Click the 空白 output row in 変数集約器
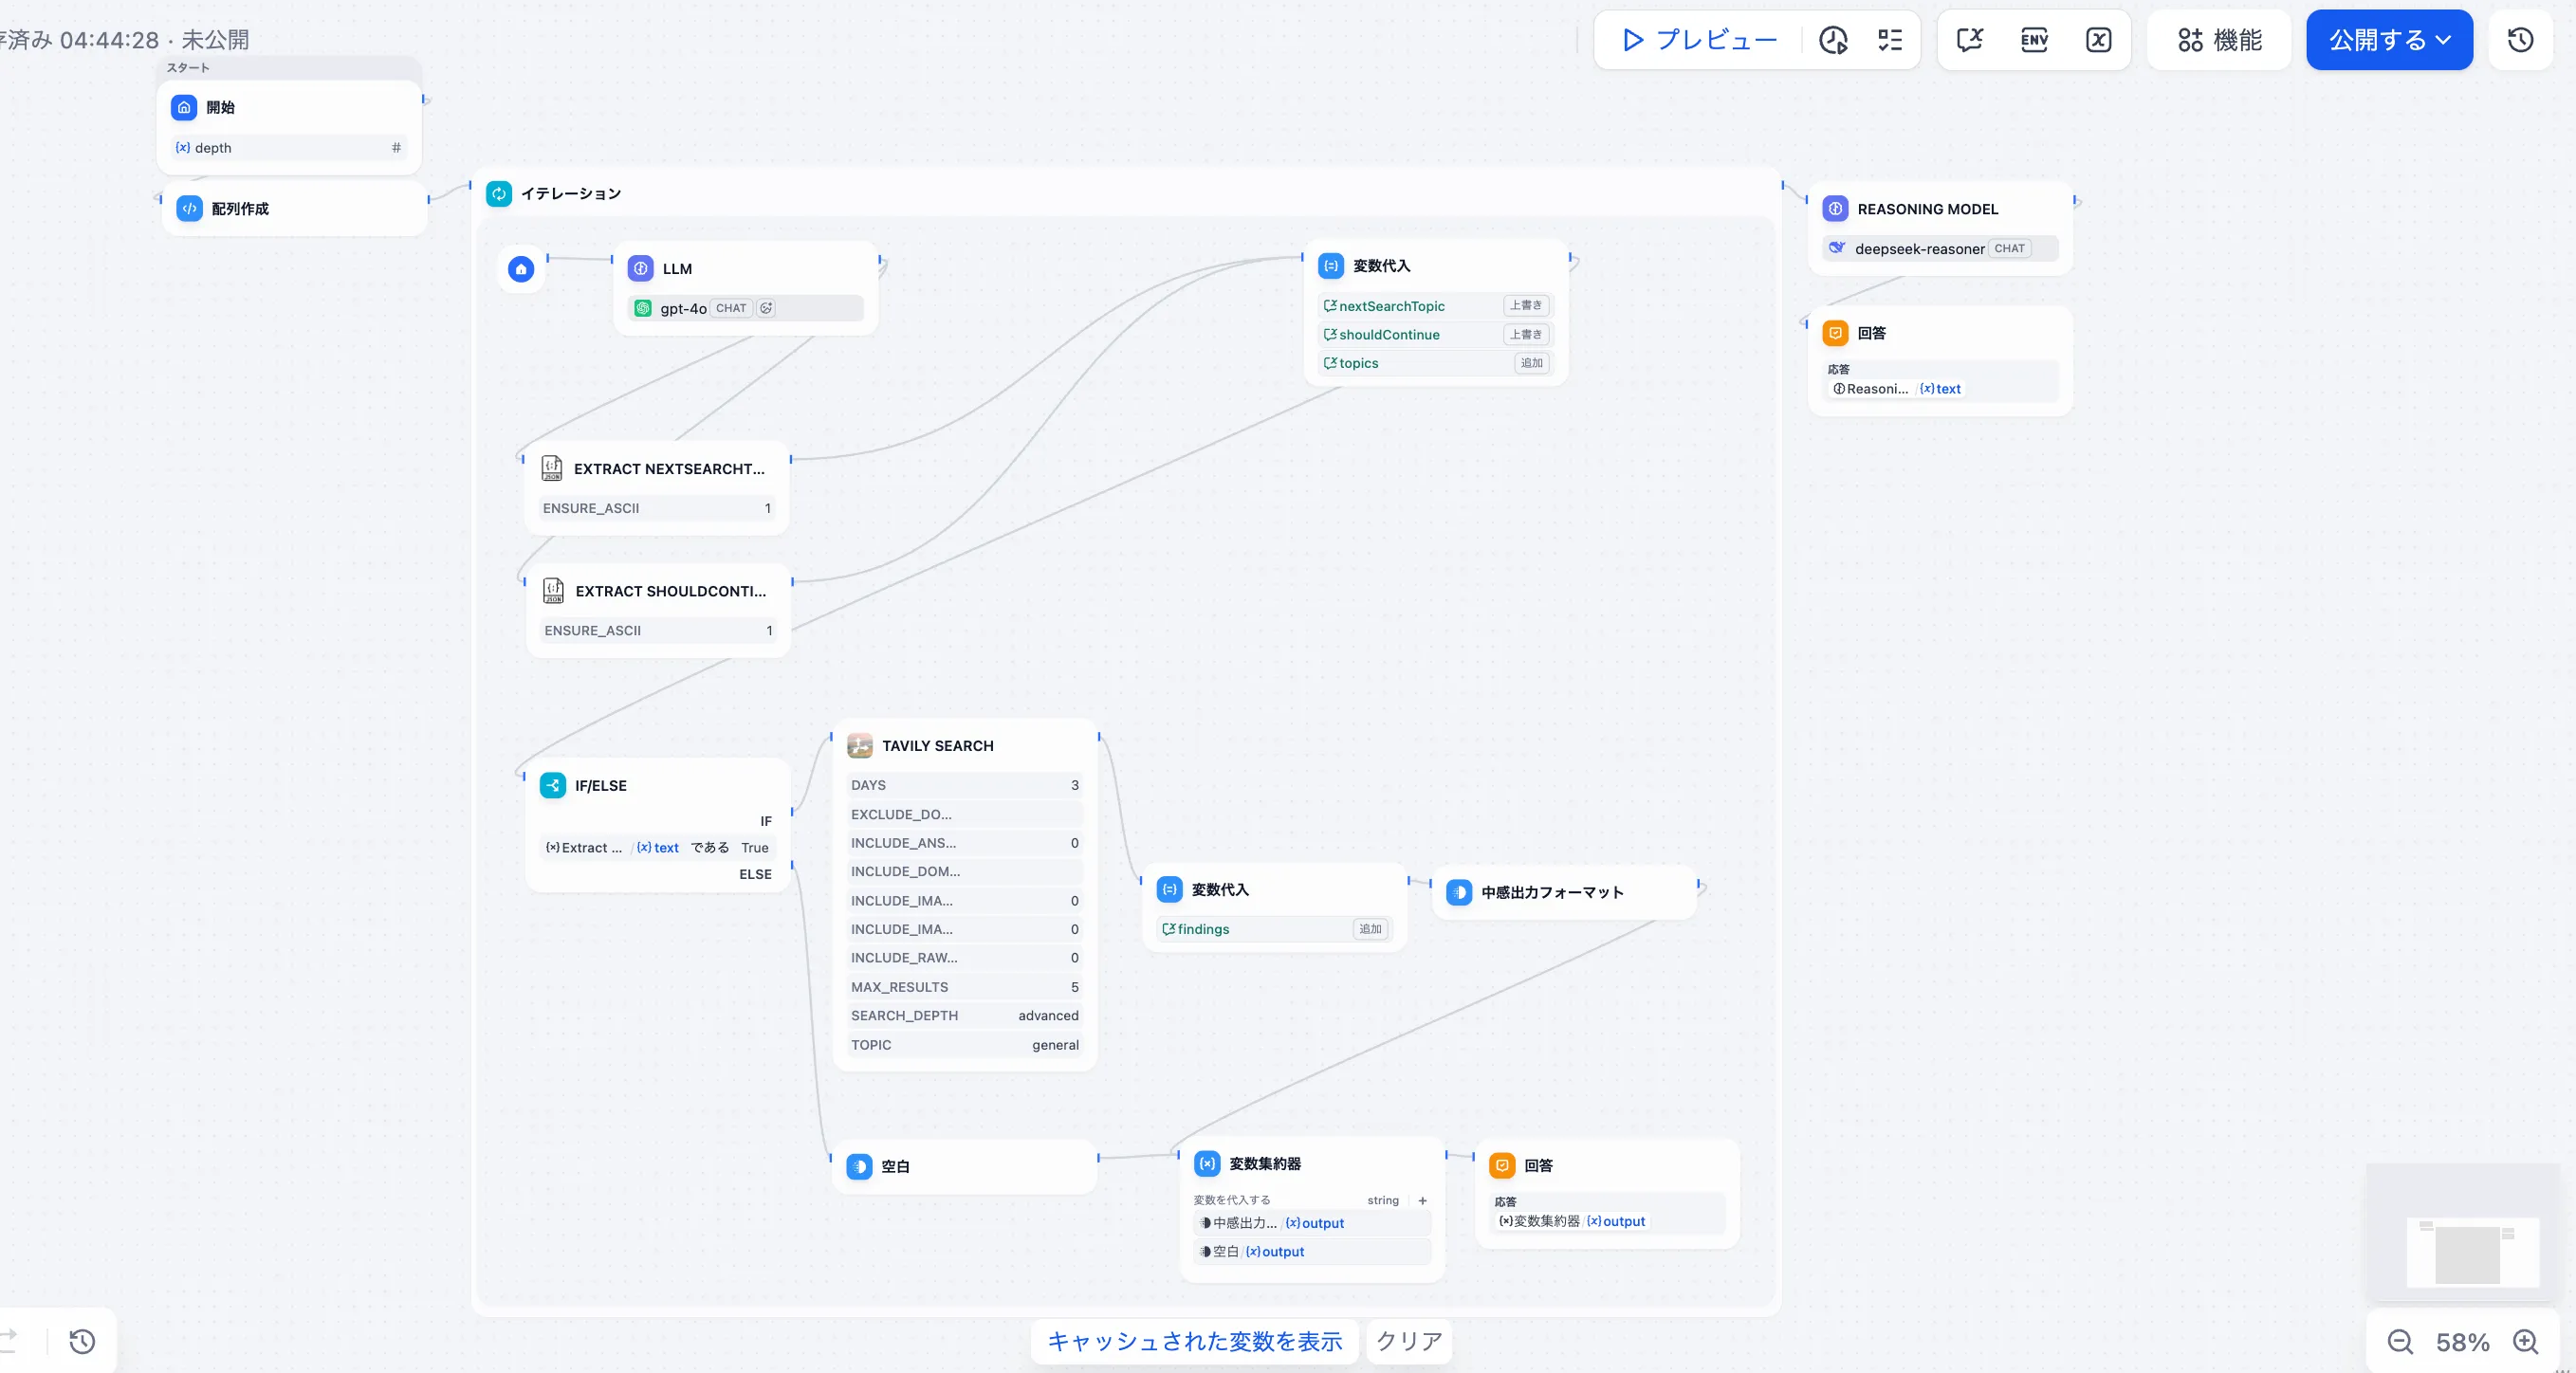Image resolution: width=2576 pixels, height=1373 pixels. pyautogui.click(x=1312, y=1251)
